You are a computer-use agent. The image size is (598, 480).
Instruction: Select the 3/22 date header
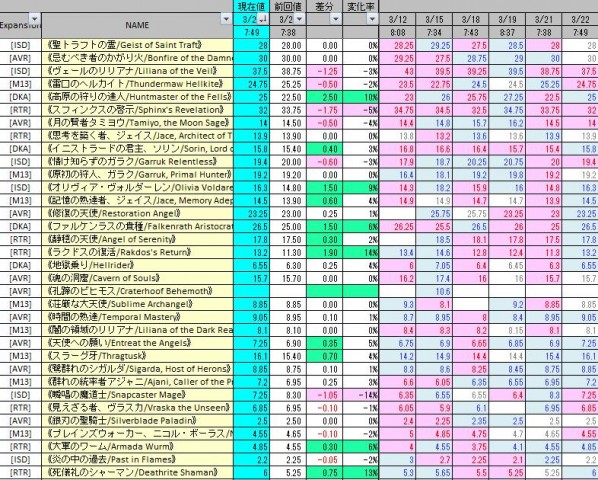coord(580,19)
